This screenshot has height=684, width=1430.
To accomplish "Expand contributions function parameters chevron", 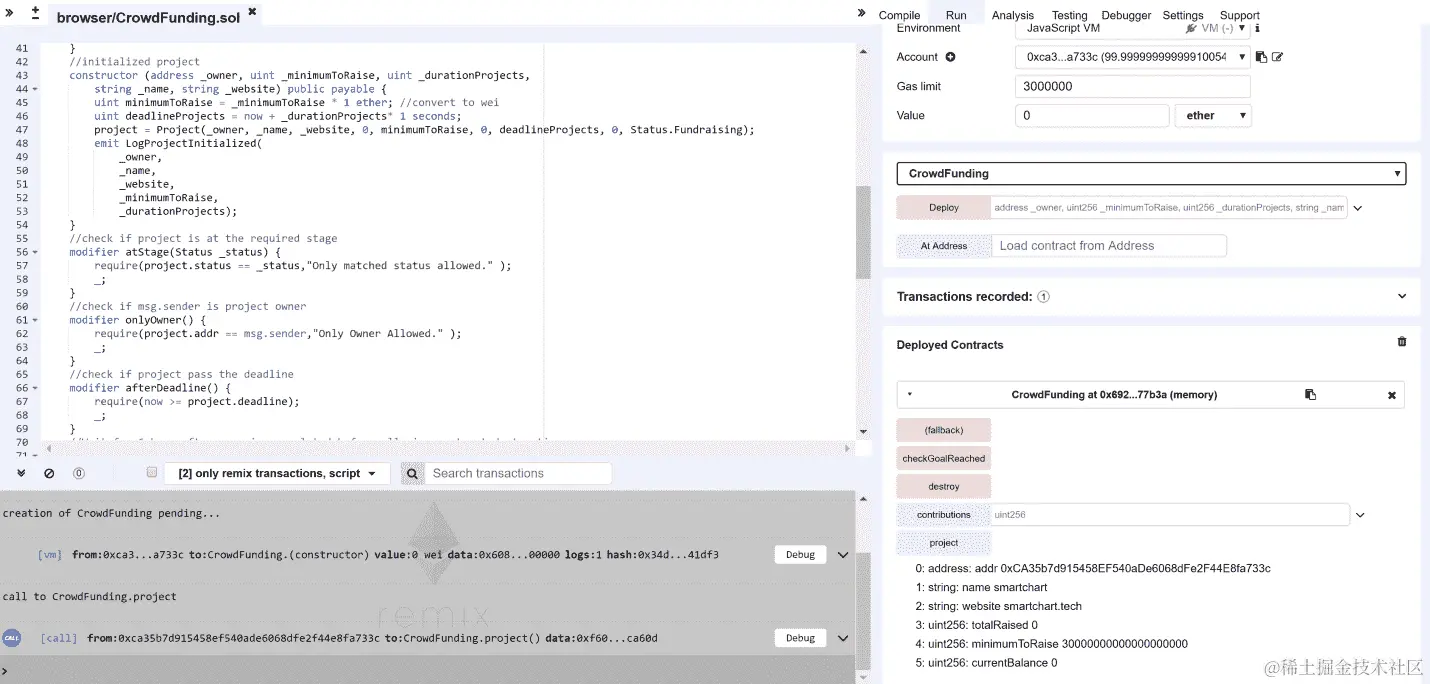I will click(x=1359, y=515).
